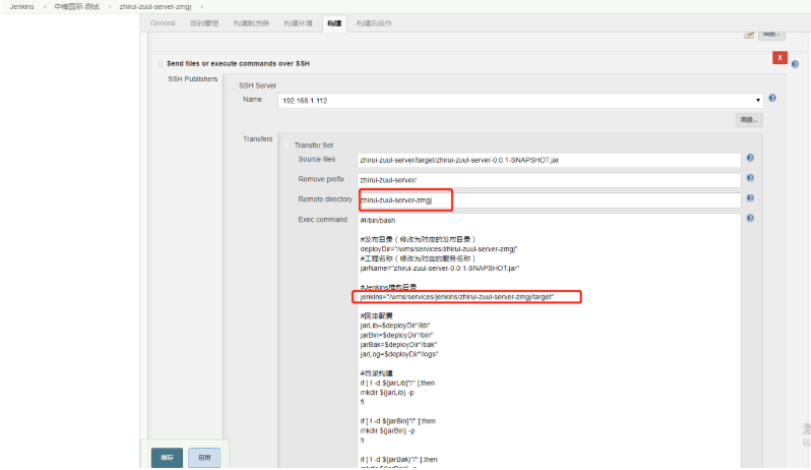
Task: Switch to the 构建后操作 tab
Action: click(374, 23)
